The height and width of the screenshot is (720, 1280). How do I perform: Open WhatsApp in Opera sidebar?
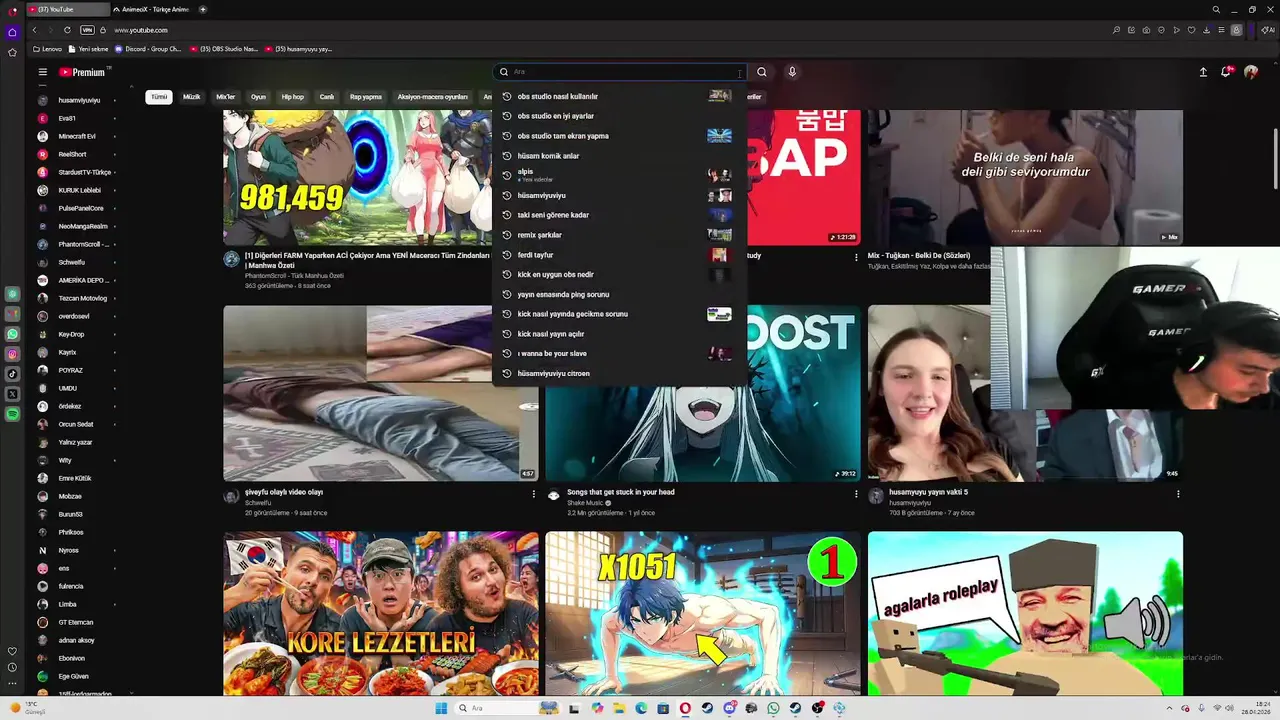point(12,334)
